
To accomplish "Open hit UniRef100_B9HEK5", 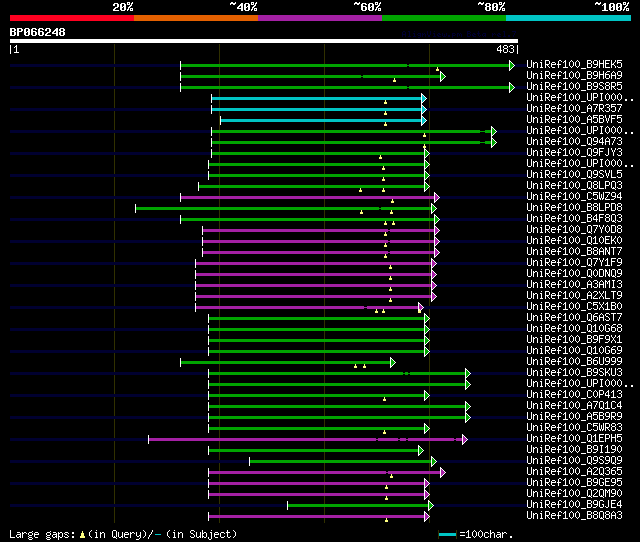I will click(x=574, y=64).
